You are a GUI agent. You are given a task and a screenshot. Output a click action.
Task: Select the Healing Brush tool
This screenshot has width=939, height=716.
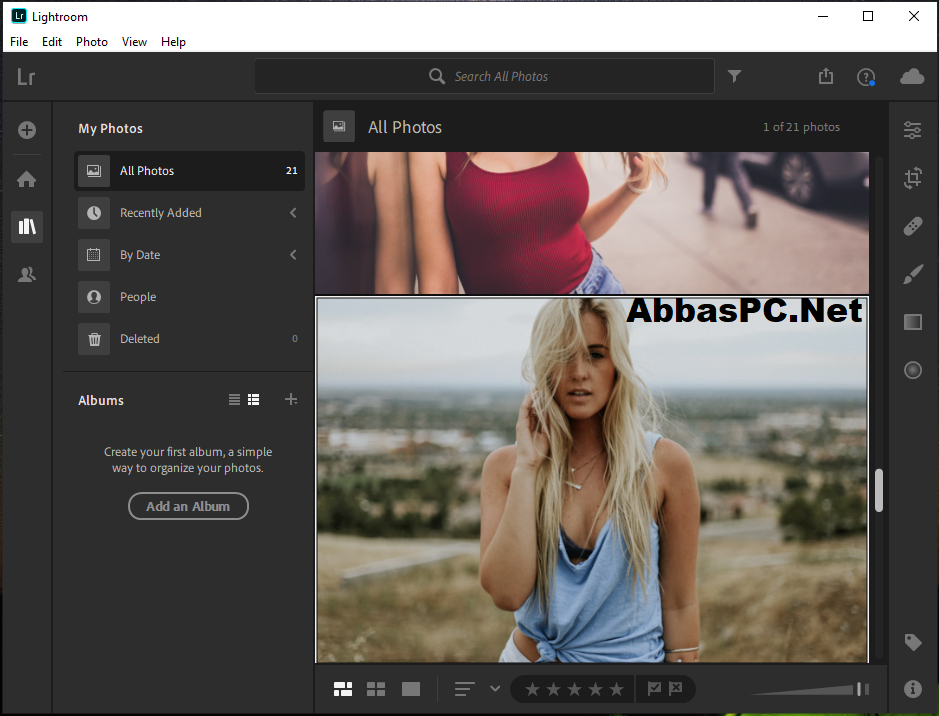pos(912,226)
